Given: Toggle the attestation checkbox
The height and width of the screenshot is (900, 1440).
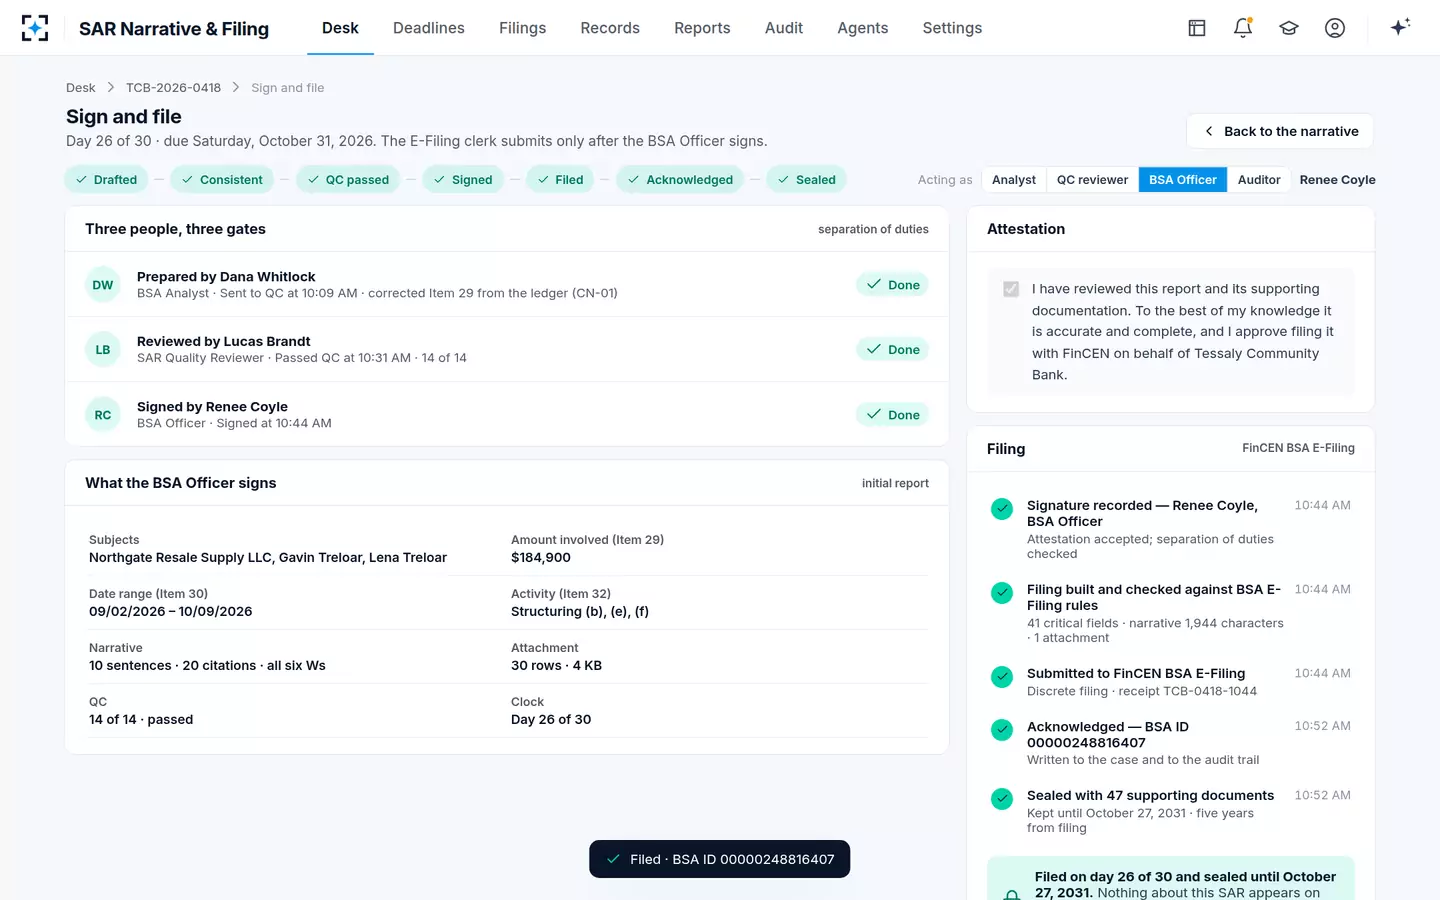Looking at the screenshot, I should (x=1011, y=289).
